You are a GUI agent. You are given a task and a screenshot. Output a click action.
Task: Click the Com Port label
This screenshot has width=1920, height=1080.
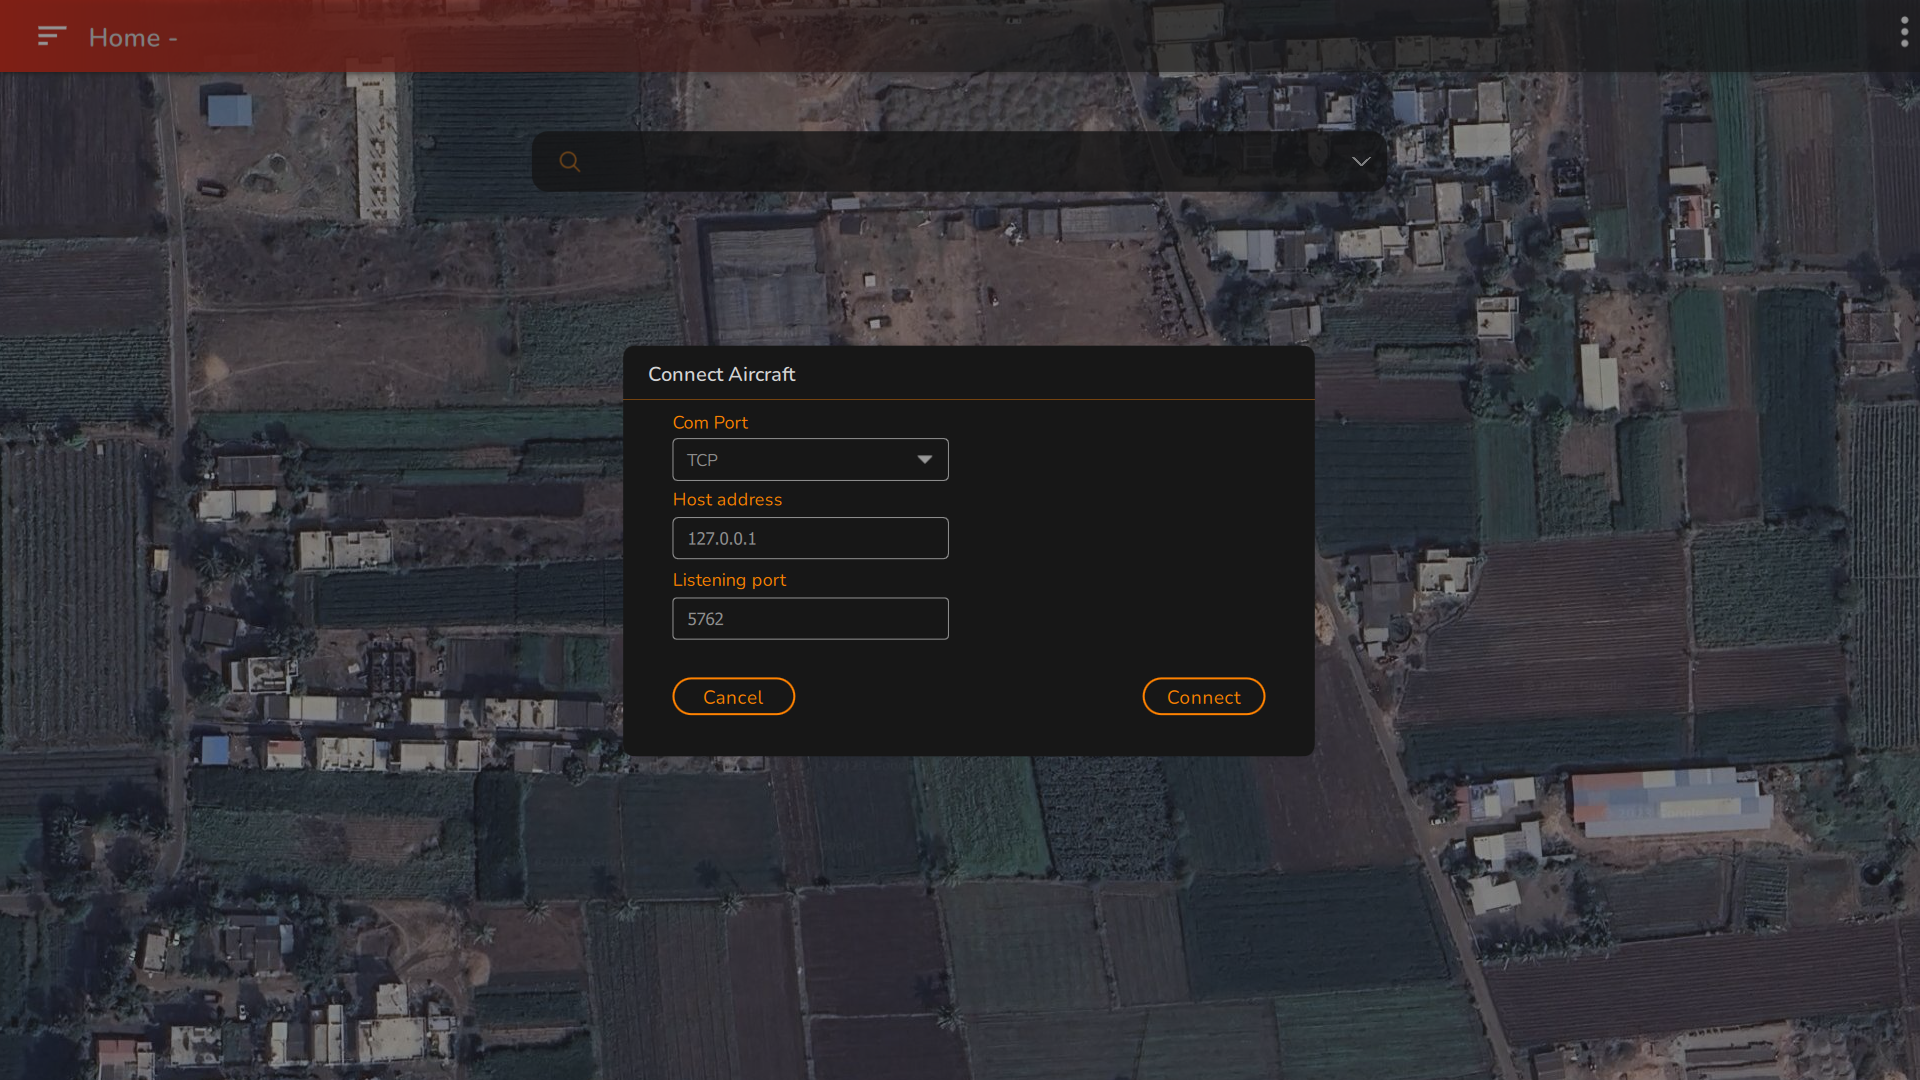(x=710, y=423)
